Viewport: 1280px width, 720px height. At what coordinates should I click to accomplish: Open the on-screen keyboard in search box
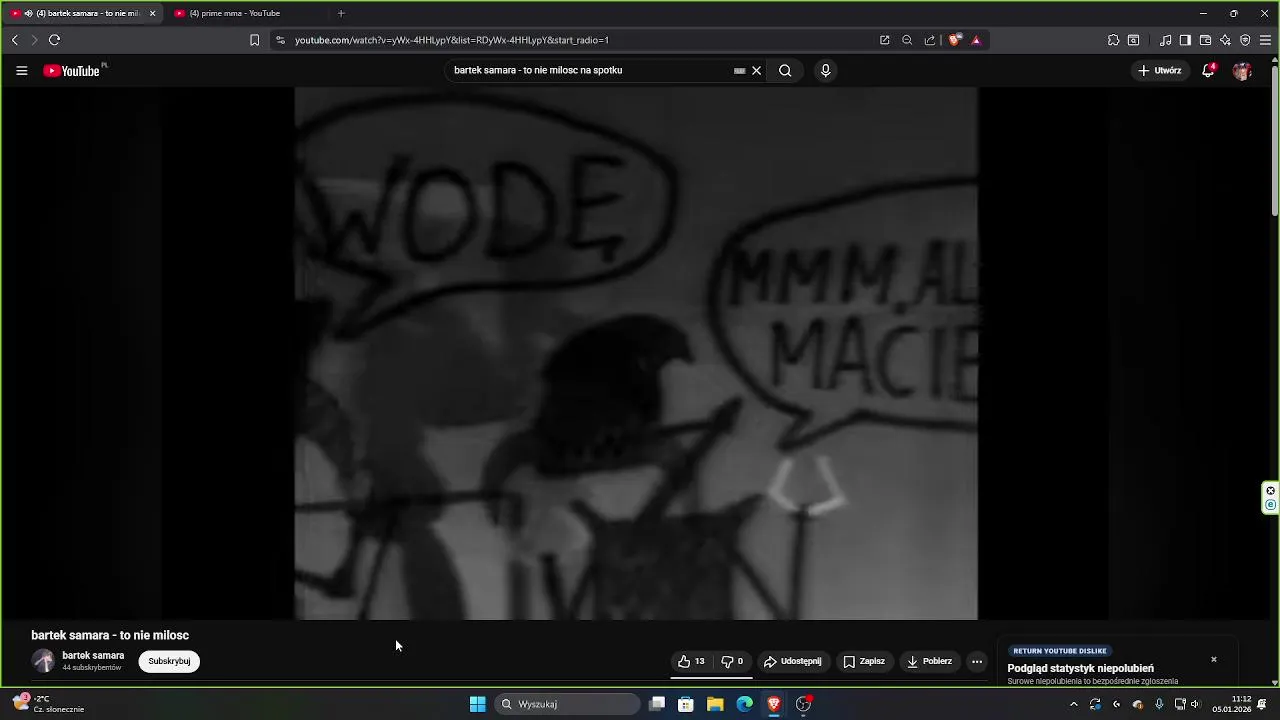click(739, 71)
